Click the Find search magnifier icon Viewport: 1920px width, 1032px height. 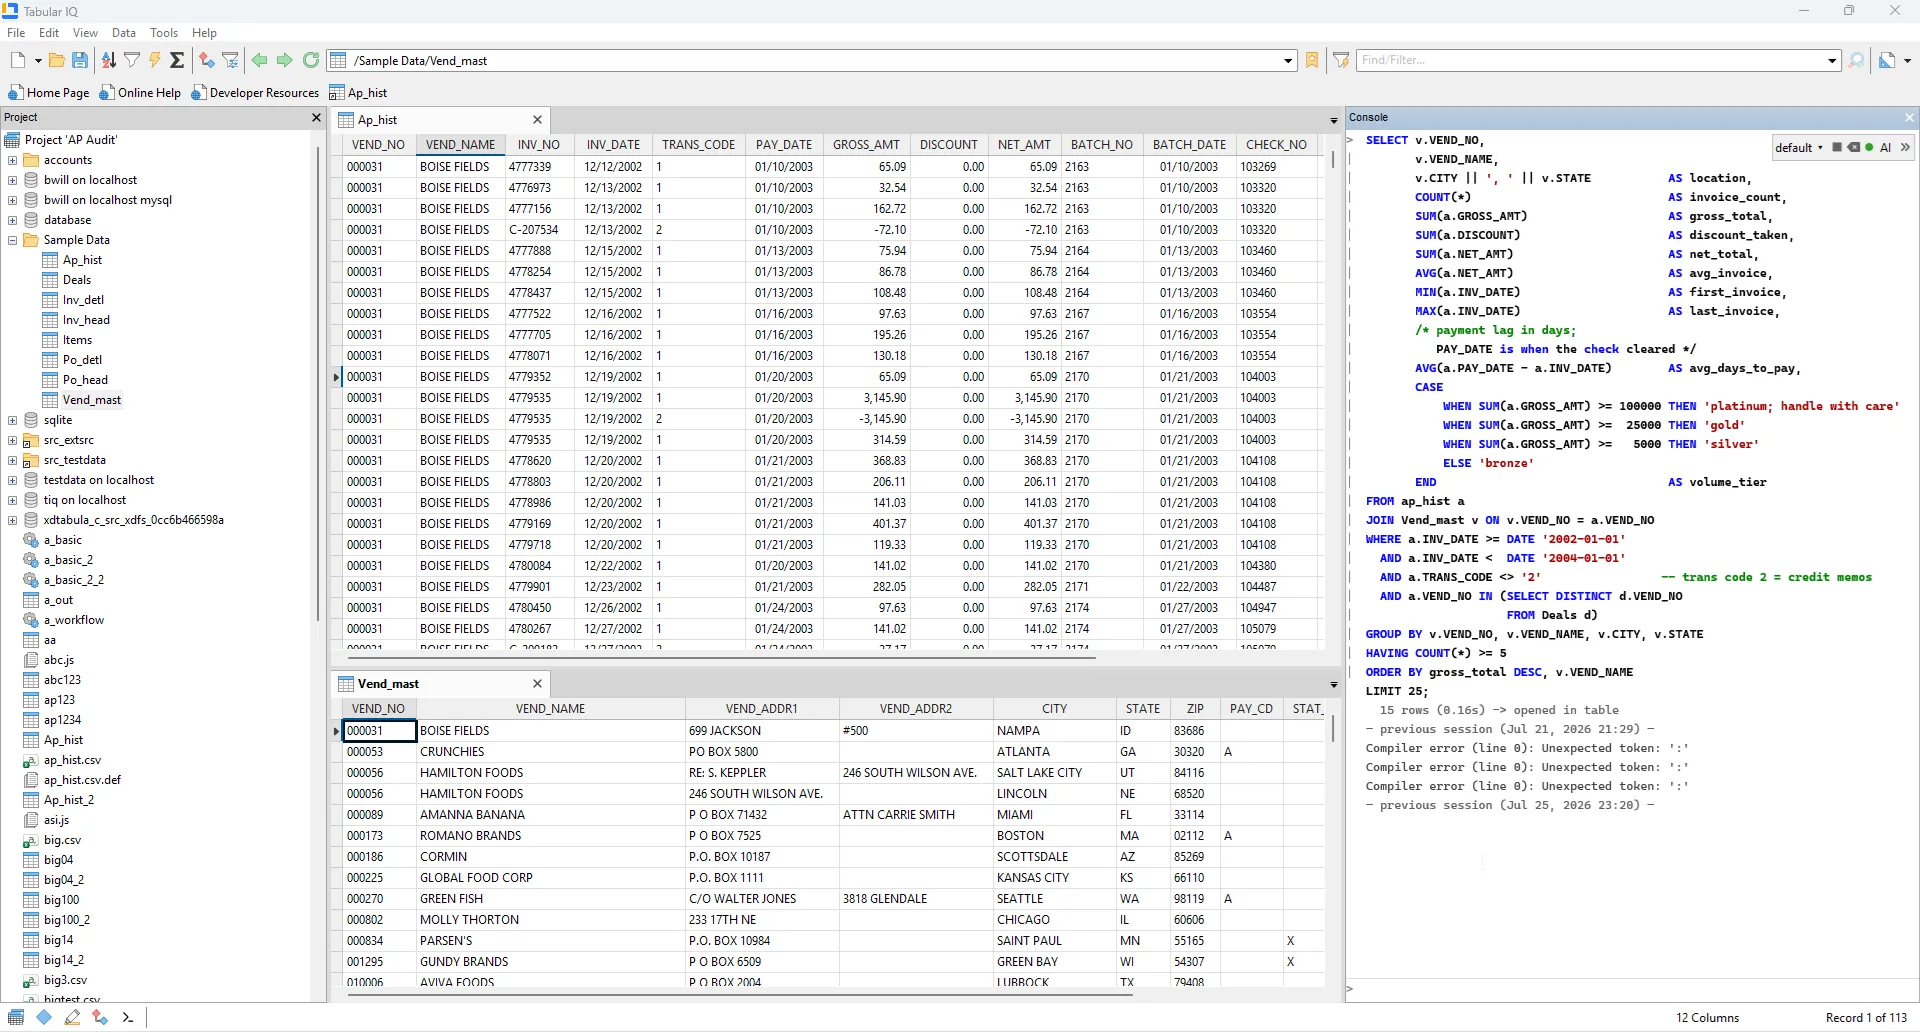pos(1857,60)
